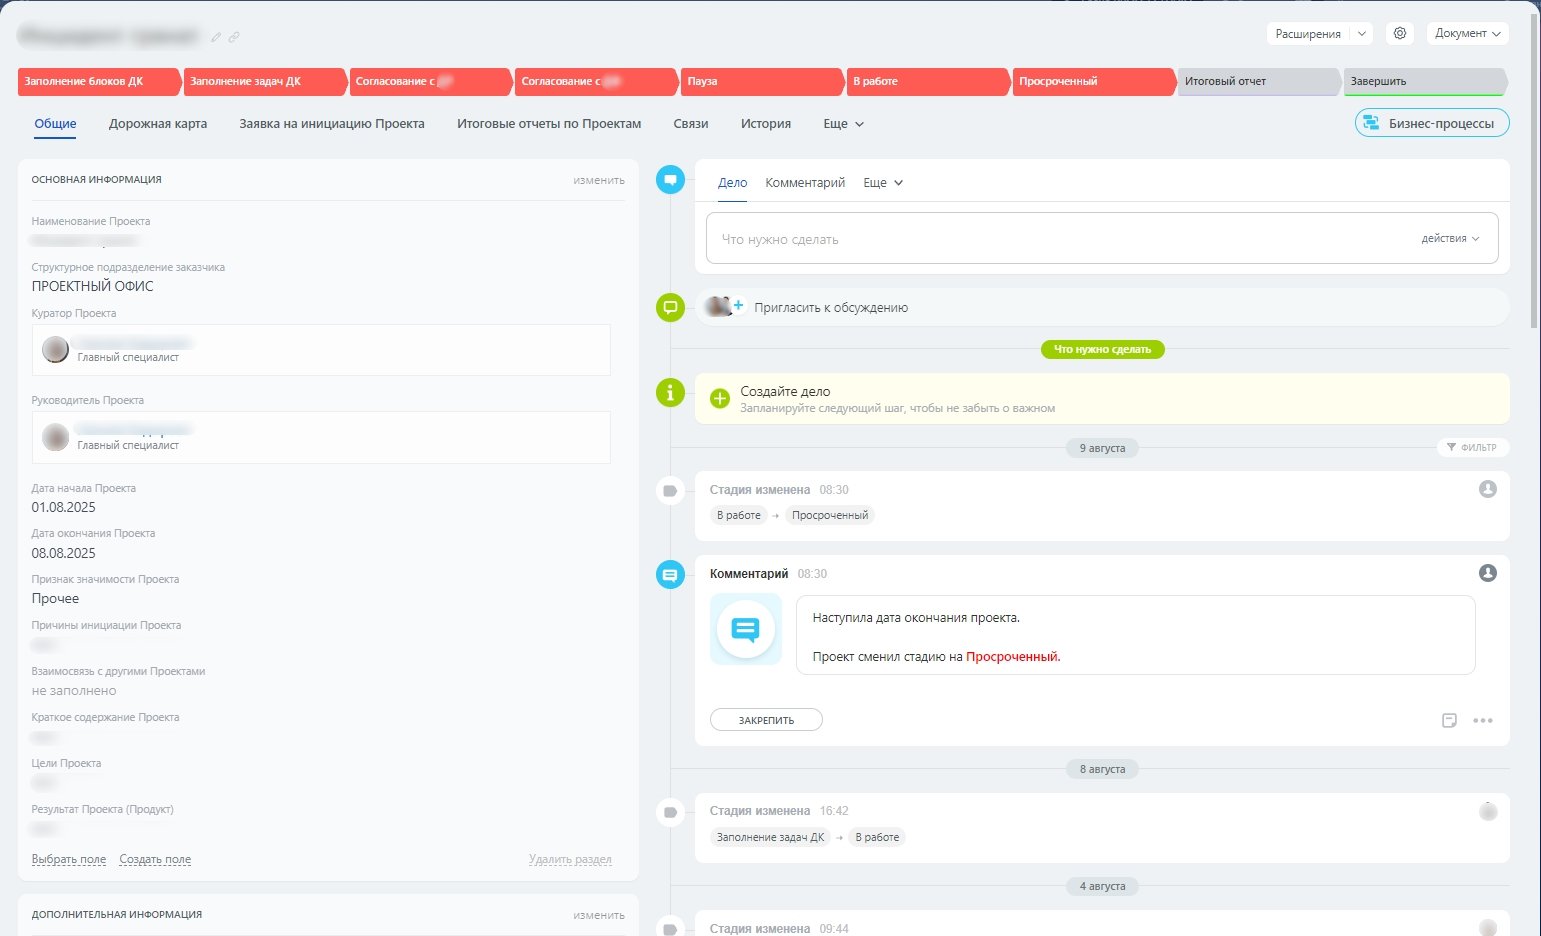Expand the Расширения dropdown arrow
The width and height of the screenshot is (1541, 936).
click(x=1361, y=33)
